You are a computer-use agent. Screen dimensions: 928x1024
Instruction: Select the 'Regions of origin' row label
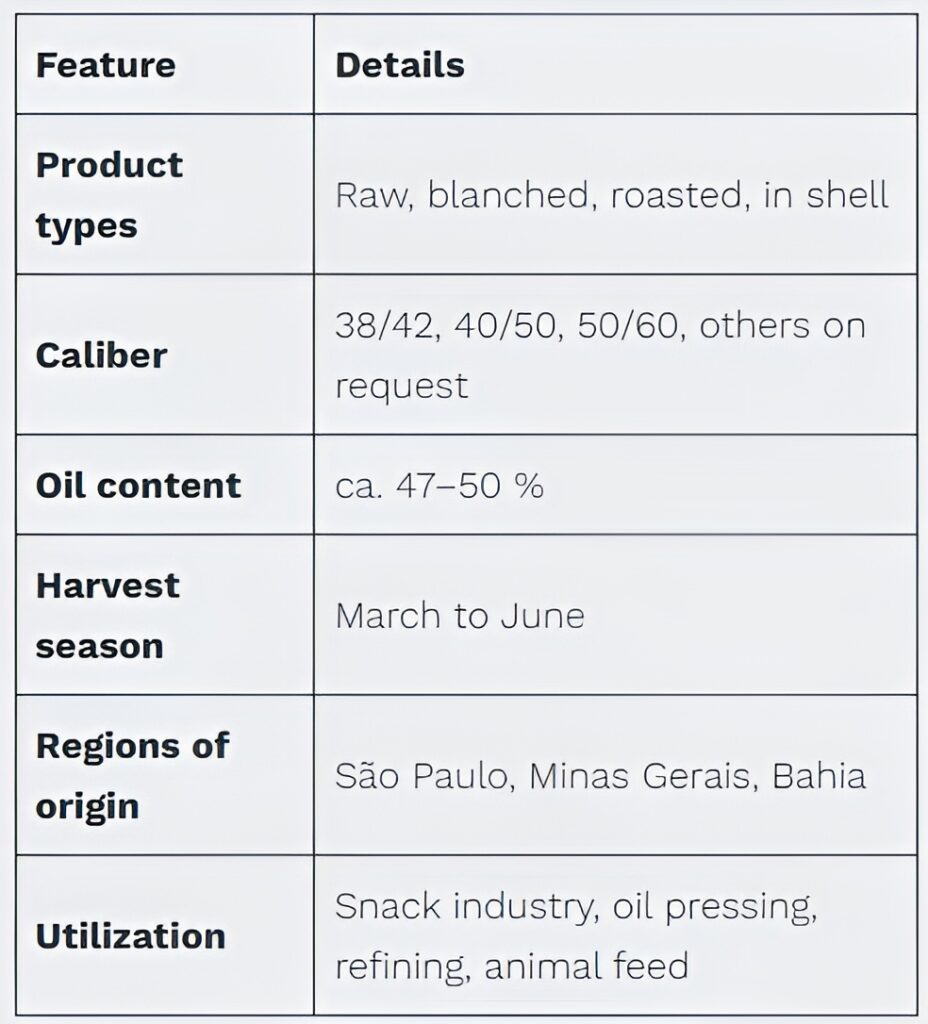coord(132,775)
